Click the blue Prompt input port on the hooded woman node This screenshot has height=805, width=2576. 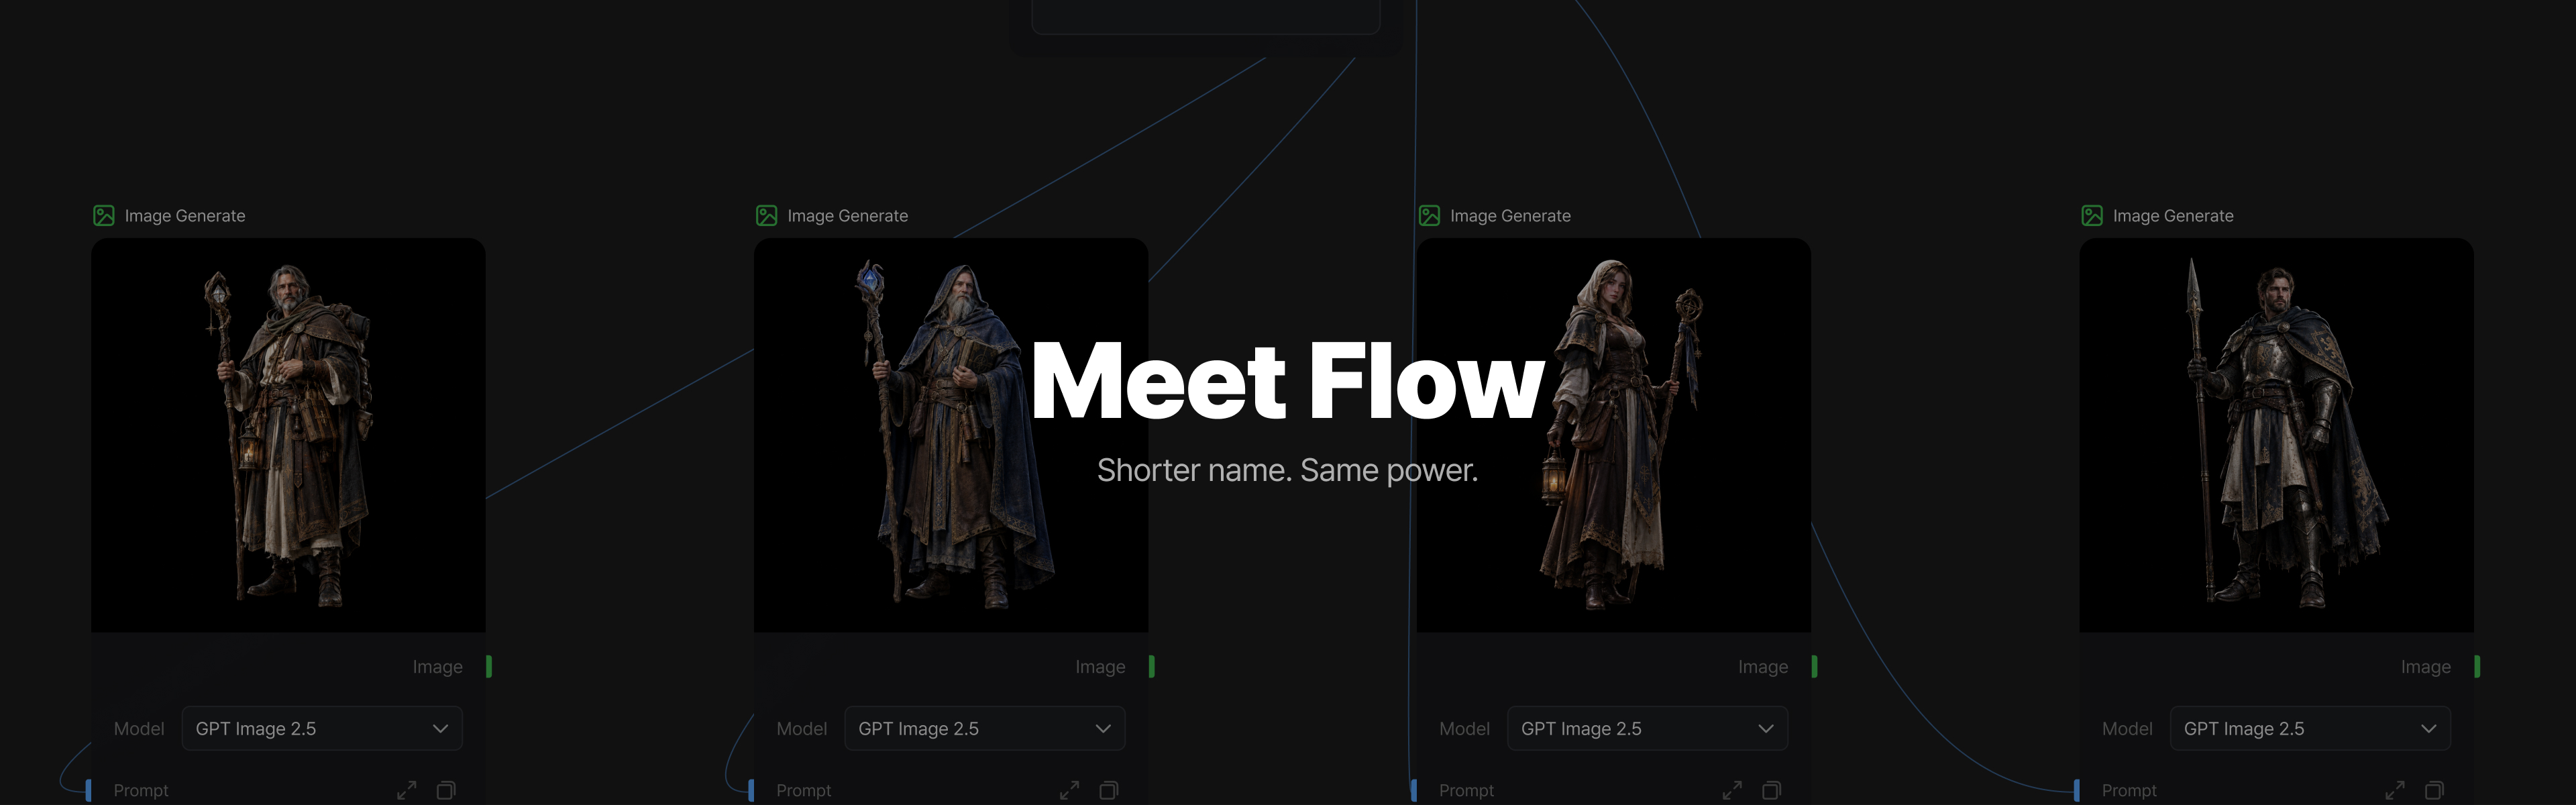(x=1414, y=790)
